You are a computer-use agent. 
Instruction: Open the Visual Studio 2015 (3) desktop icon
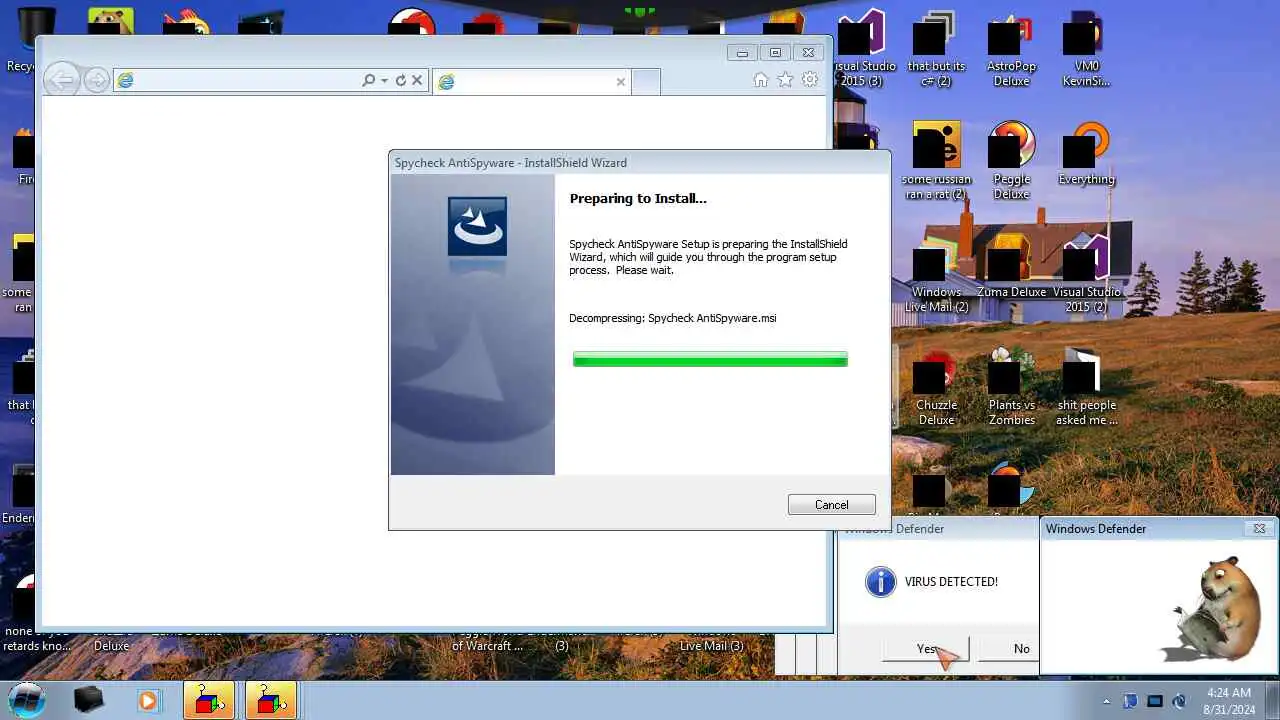(x=861, y=49)
